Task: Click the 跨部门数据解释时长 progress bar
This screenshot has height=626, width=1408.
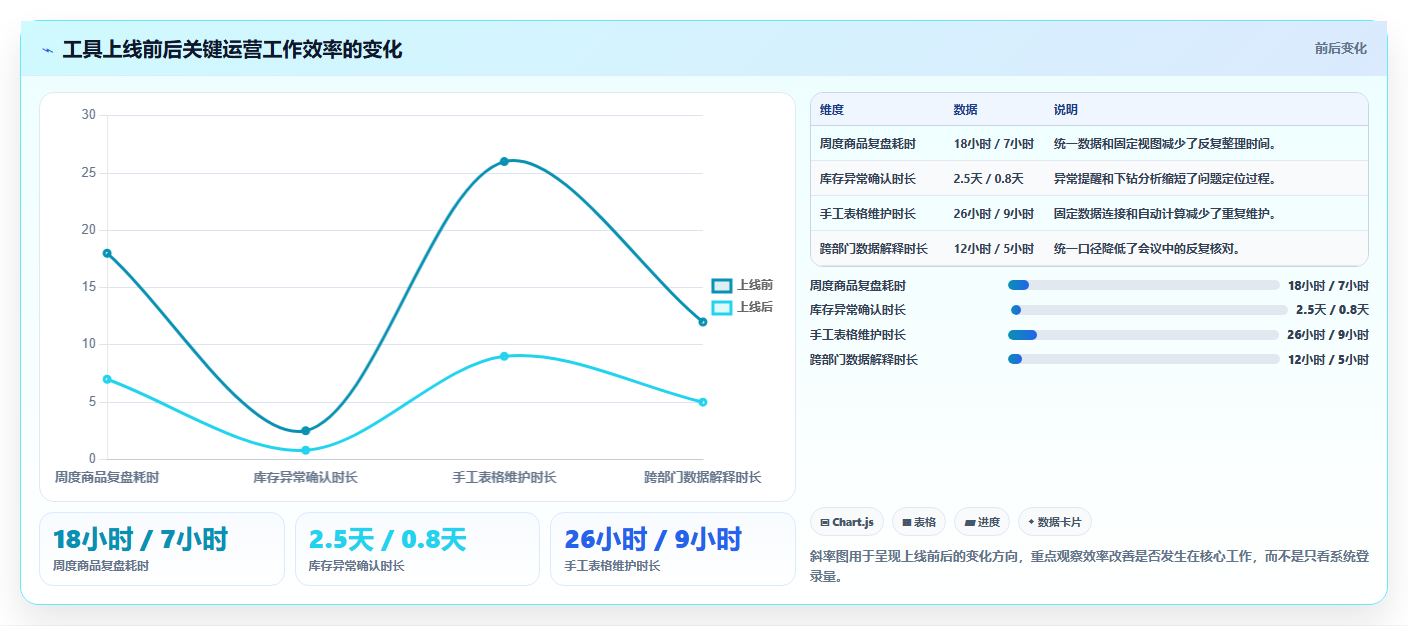Action: [x=1143, y=359]
